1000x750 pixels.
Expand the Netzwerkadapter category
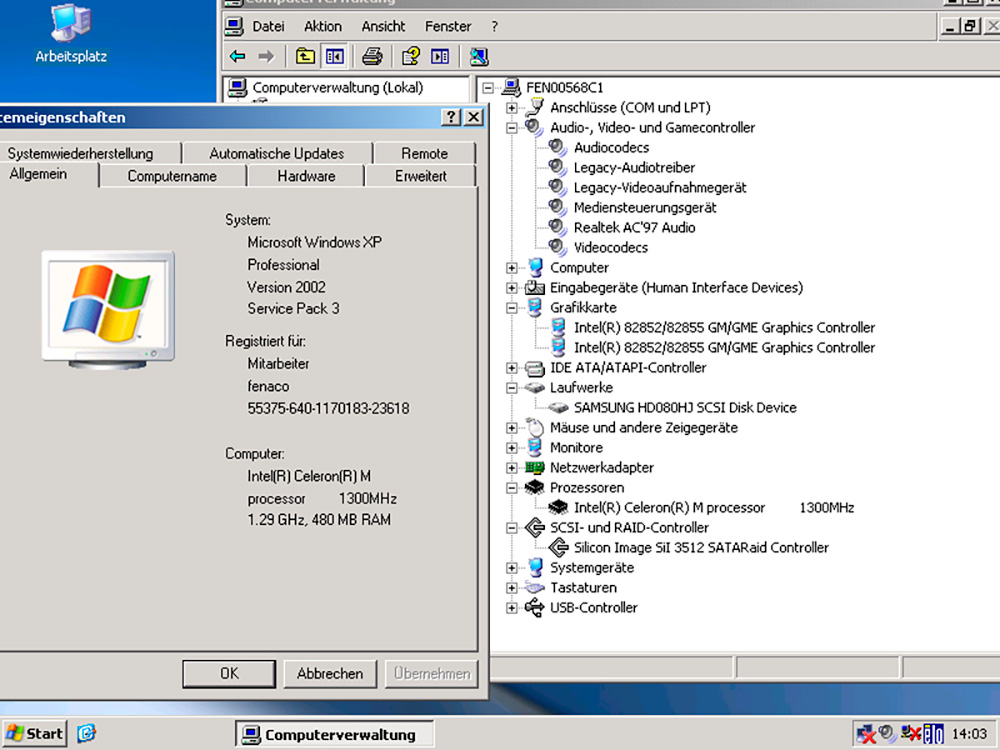pyautogui.click(x=512, y=468)
